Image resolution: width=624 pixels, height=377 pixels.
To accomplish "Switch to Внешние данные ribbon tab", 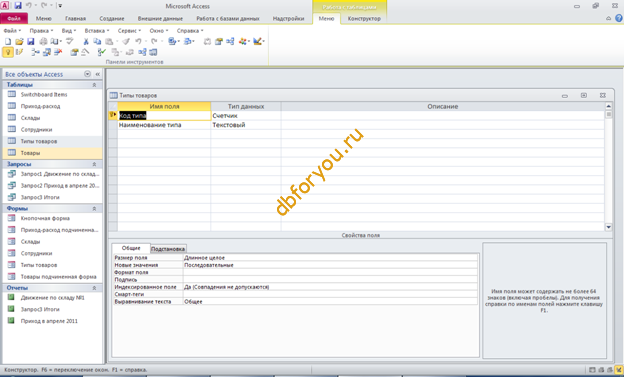I will click(x=160, y=18).
